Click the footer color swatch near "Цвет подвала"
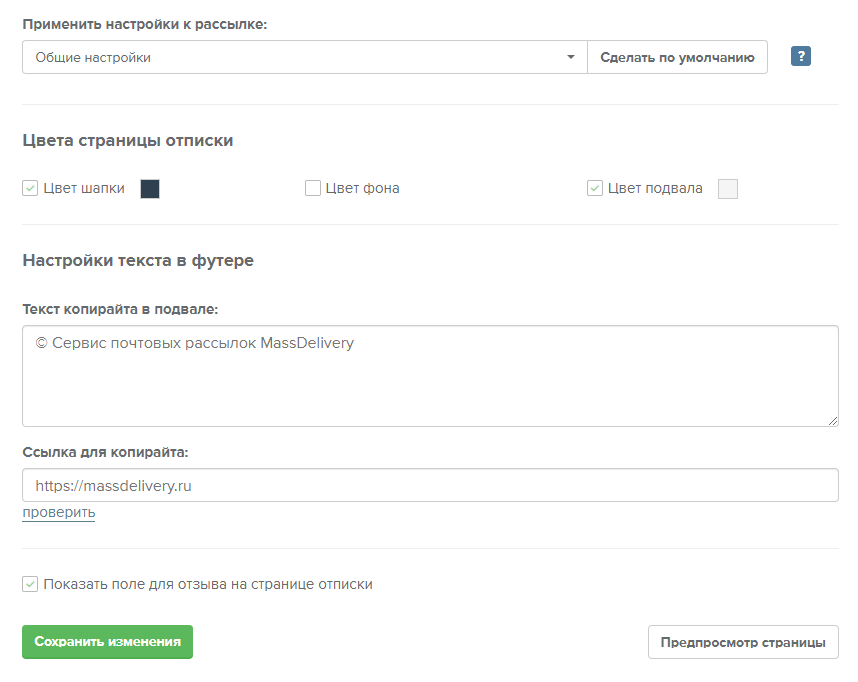The image size is (858, 682). point(727,188)
